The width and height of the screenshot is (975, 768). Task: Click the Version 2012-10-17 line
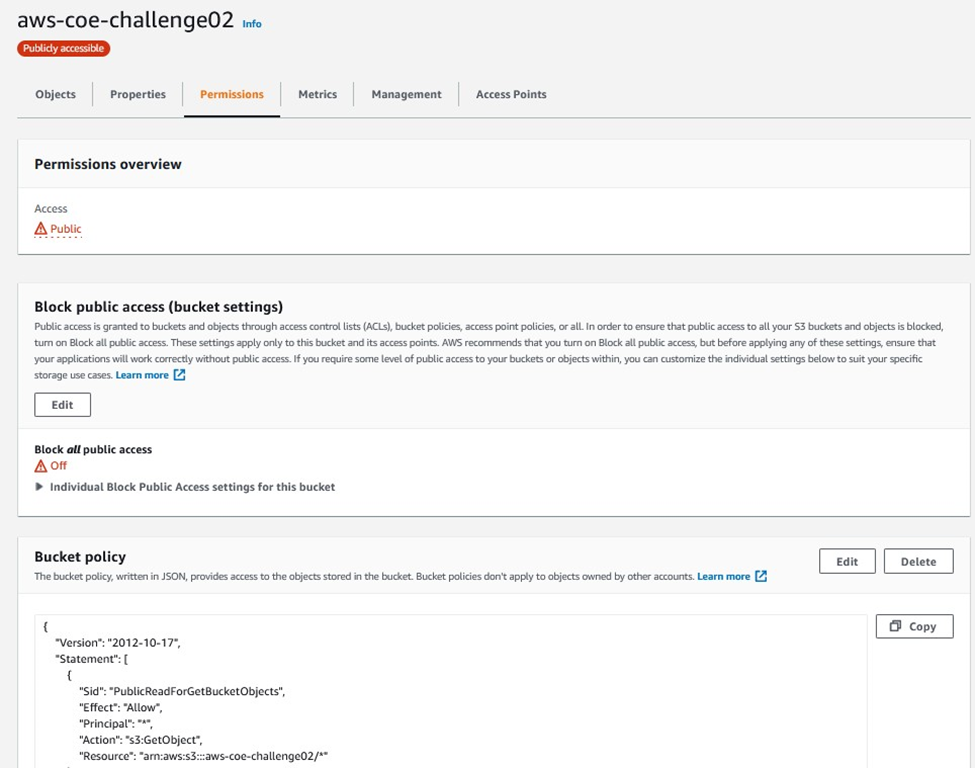click(x=118, y=643)
